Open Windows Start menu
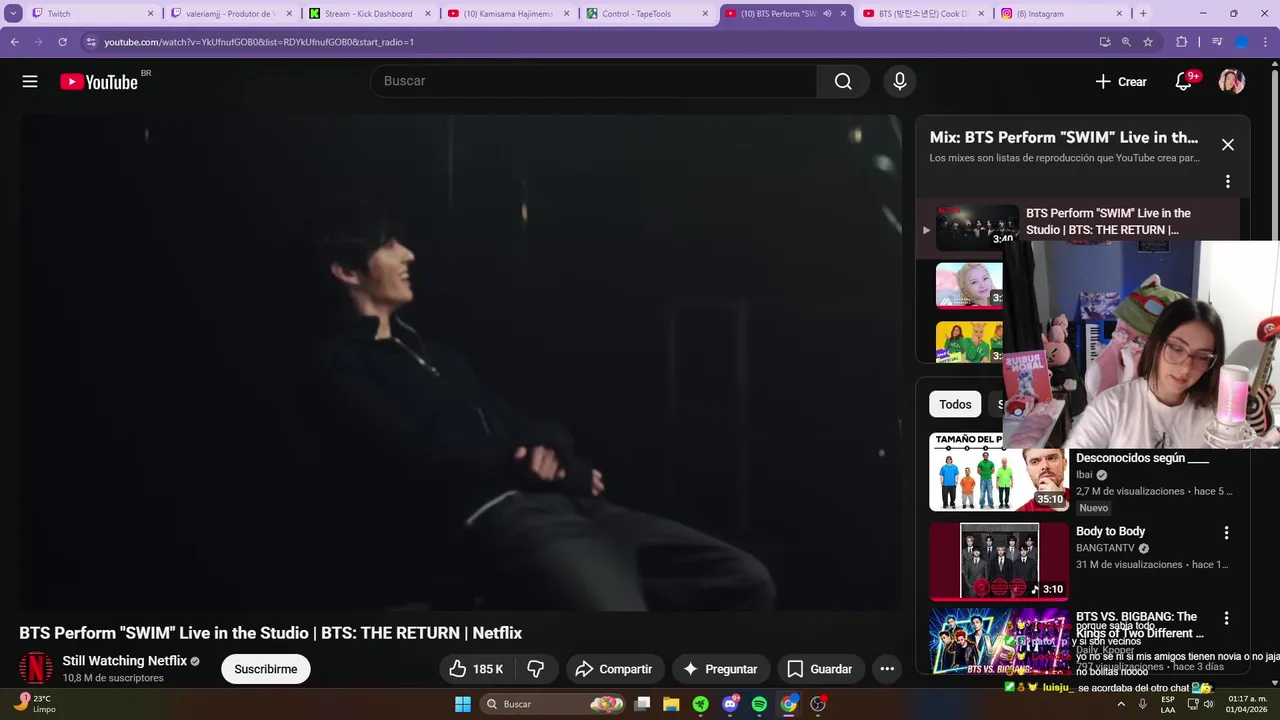The width and height of the screenshot is (1280, 720). tap(463, 704)
